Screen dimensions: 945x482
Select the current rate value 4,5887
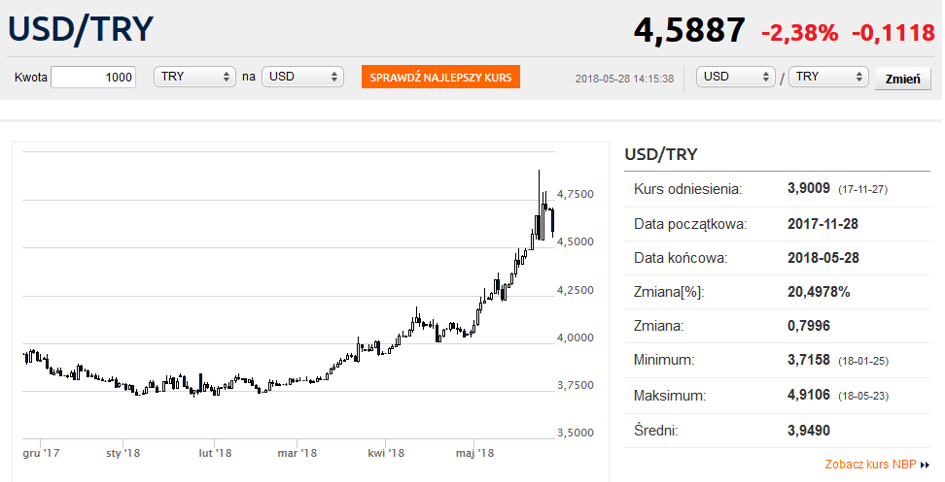coord(689,31)
